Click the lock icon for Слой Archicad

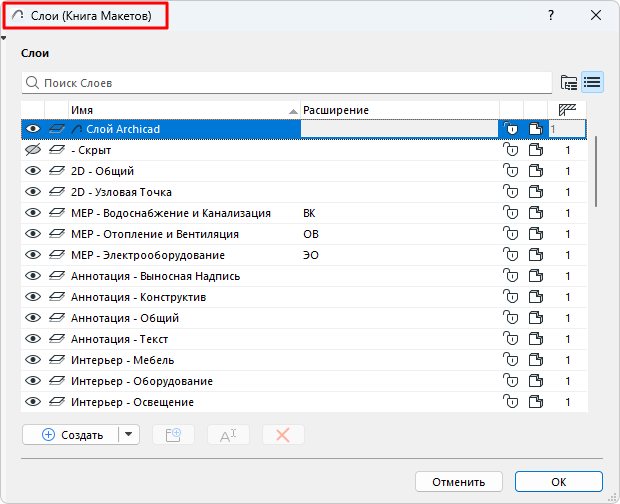[511, 129]
